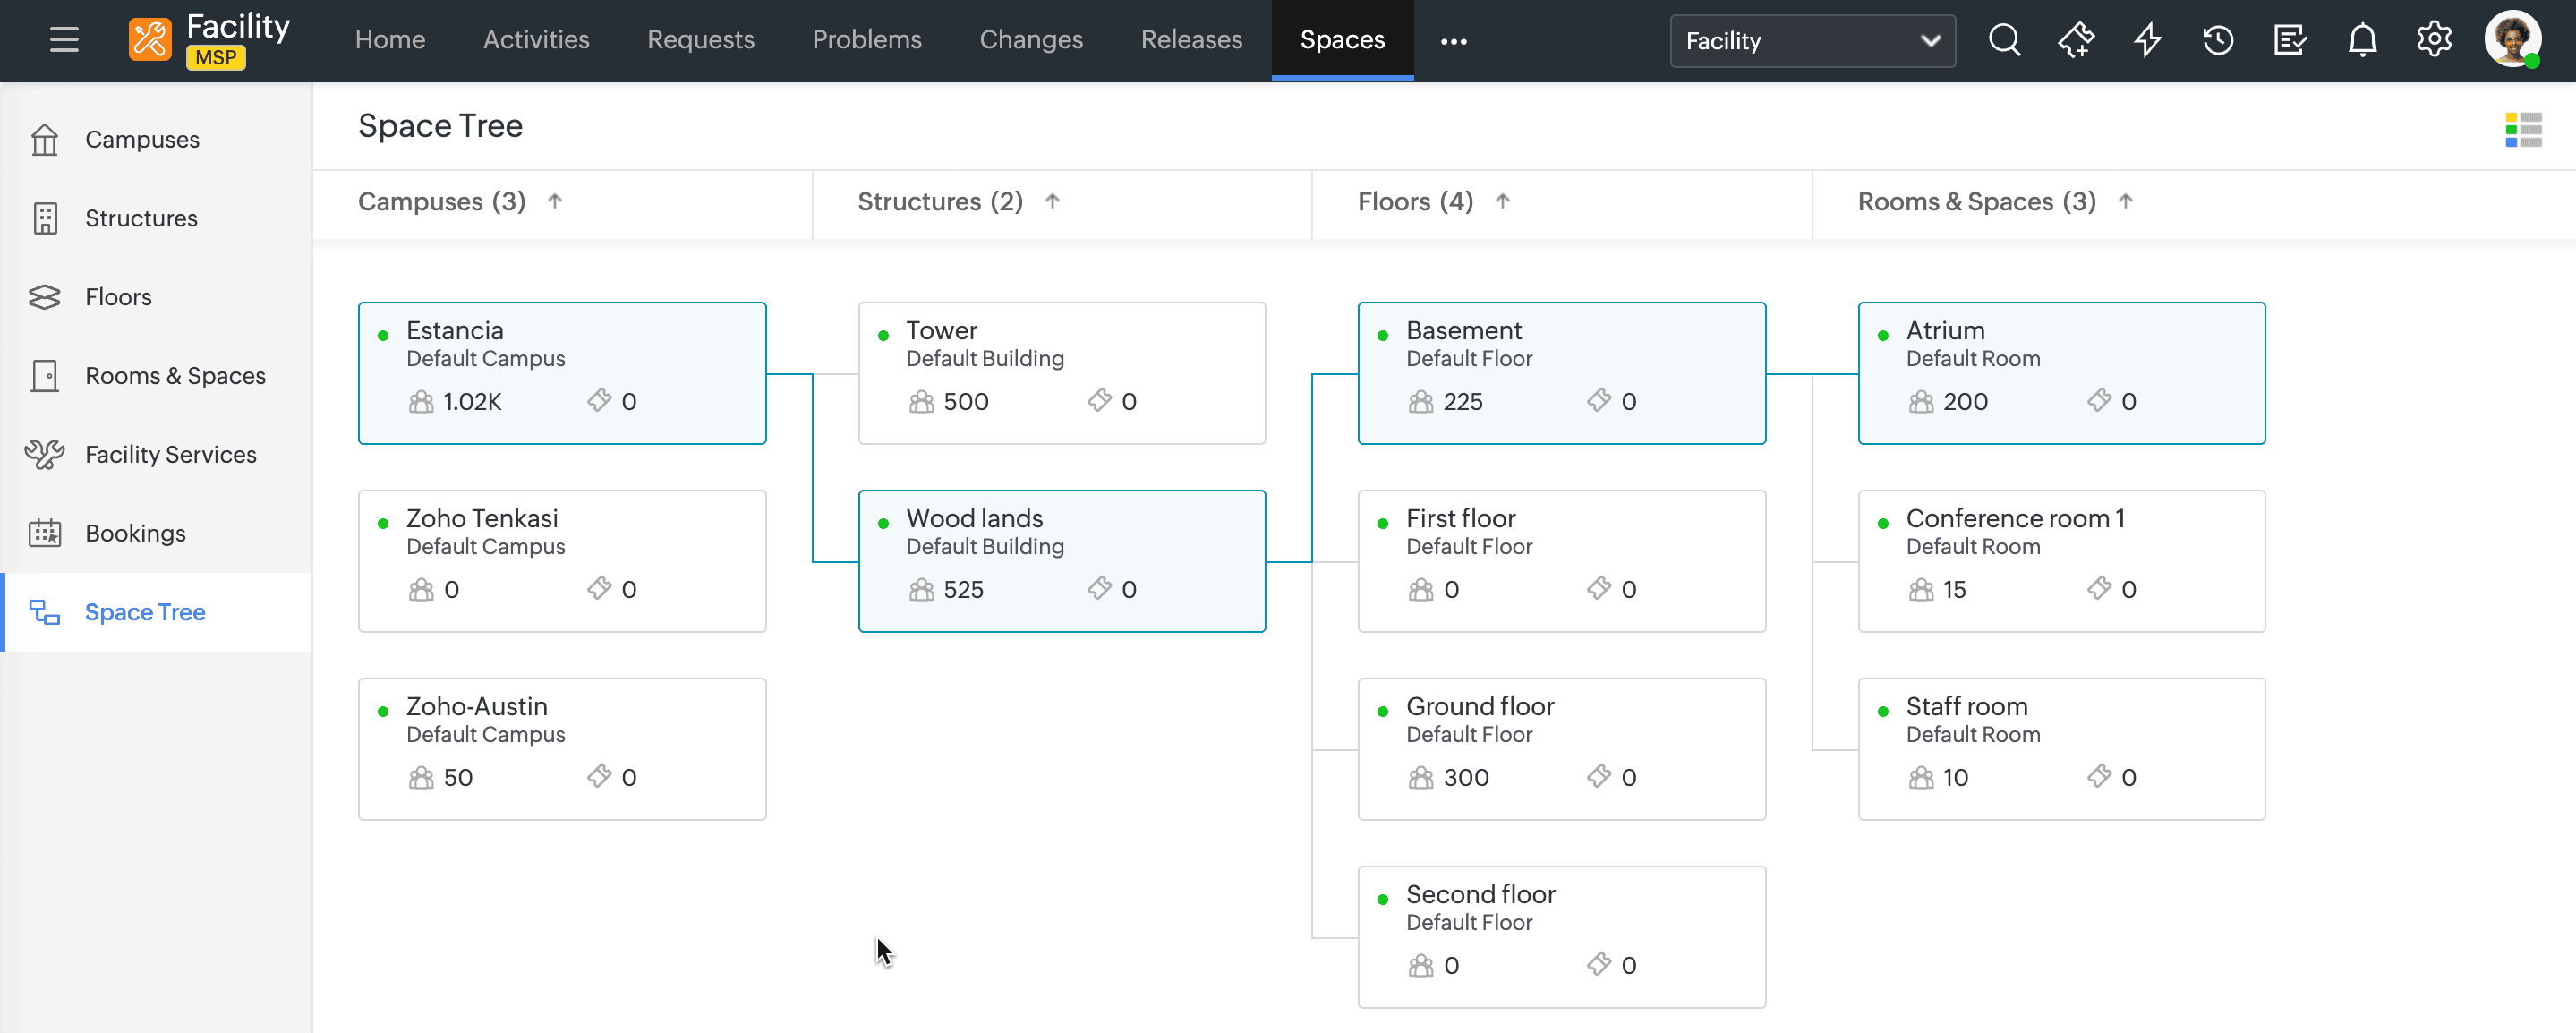Open the recent history clock icon
This screenshot has height=1033, width=2576.
(x=2218, y=40)
